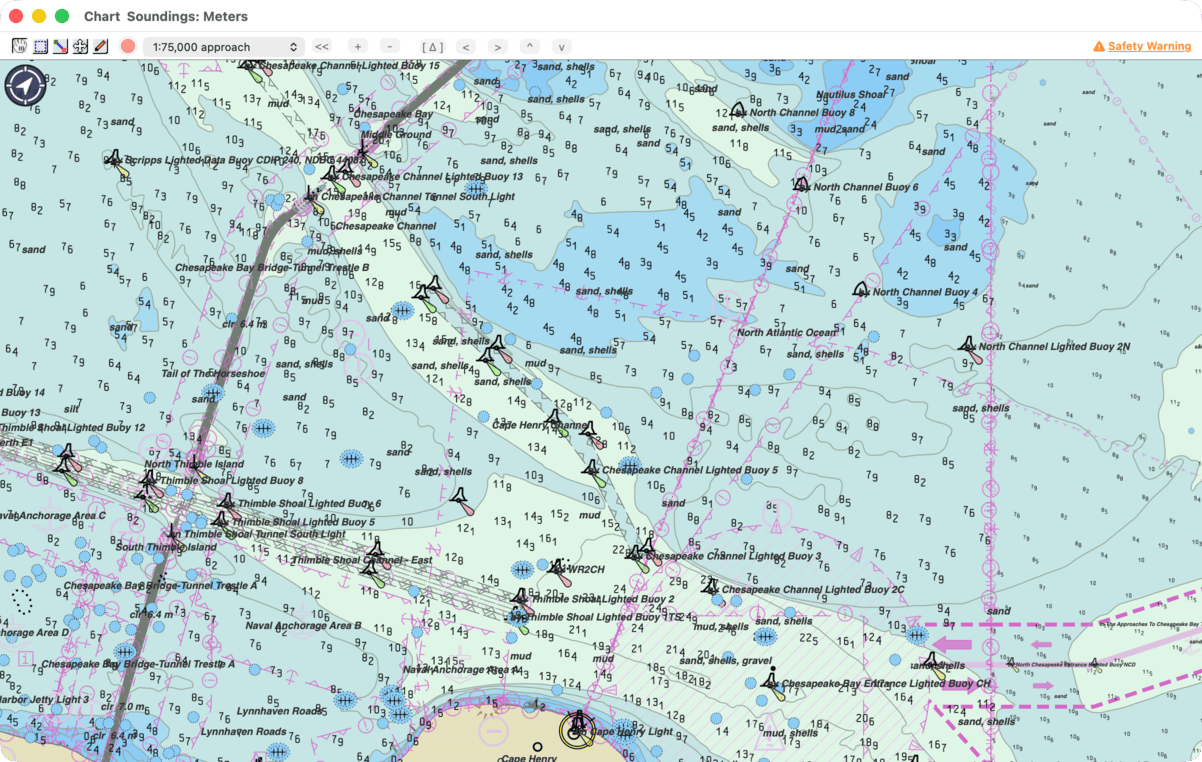The image size is (1202, 762).
Task: Zoom in with the + button
Action: [358, 47]
